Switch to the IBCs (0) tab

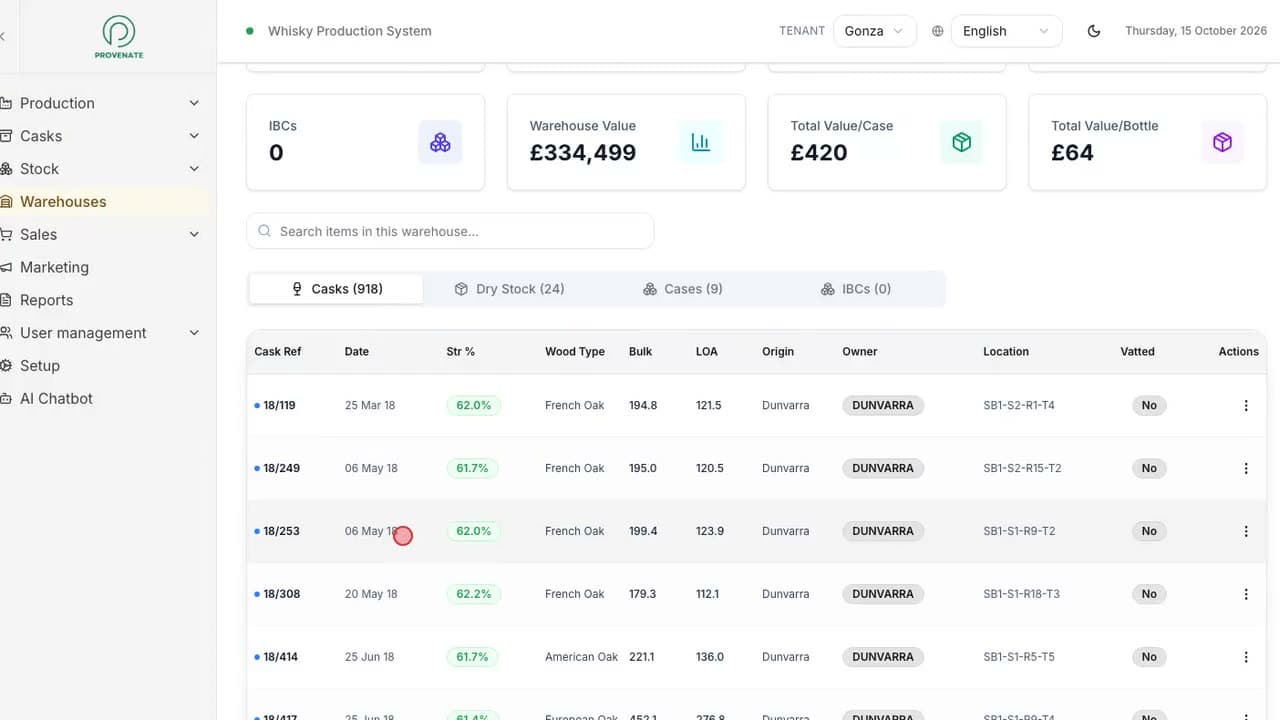click(855, 289)
